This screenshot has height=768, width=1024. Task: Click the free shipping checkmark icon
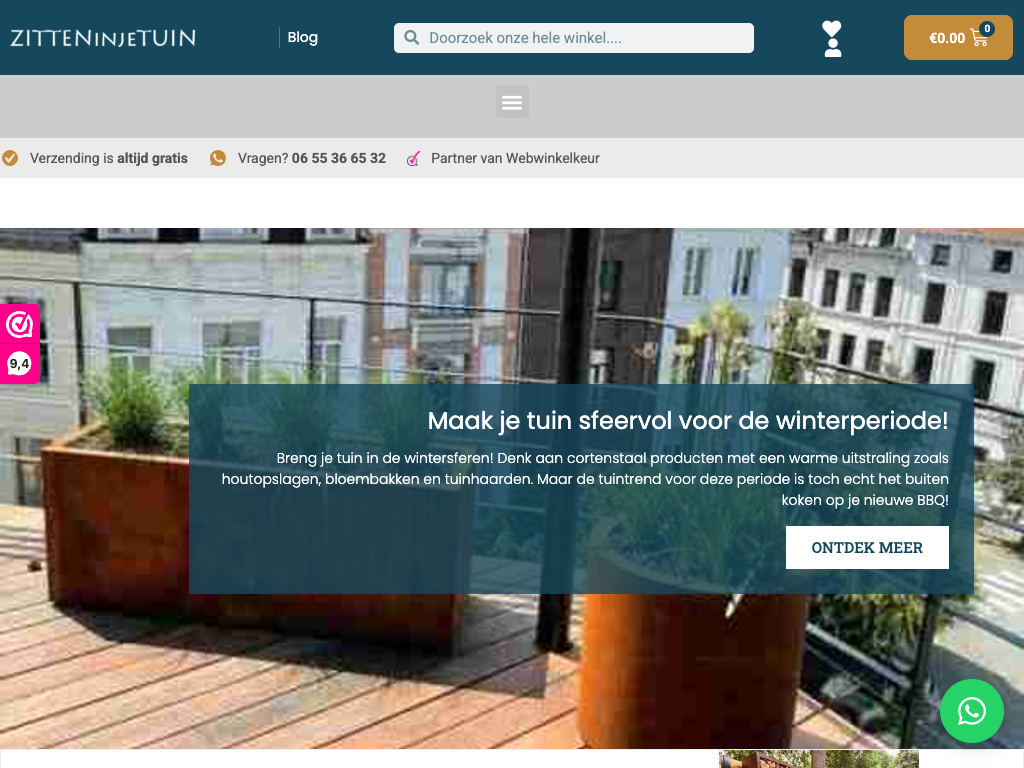(x=10, y=158)
